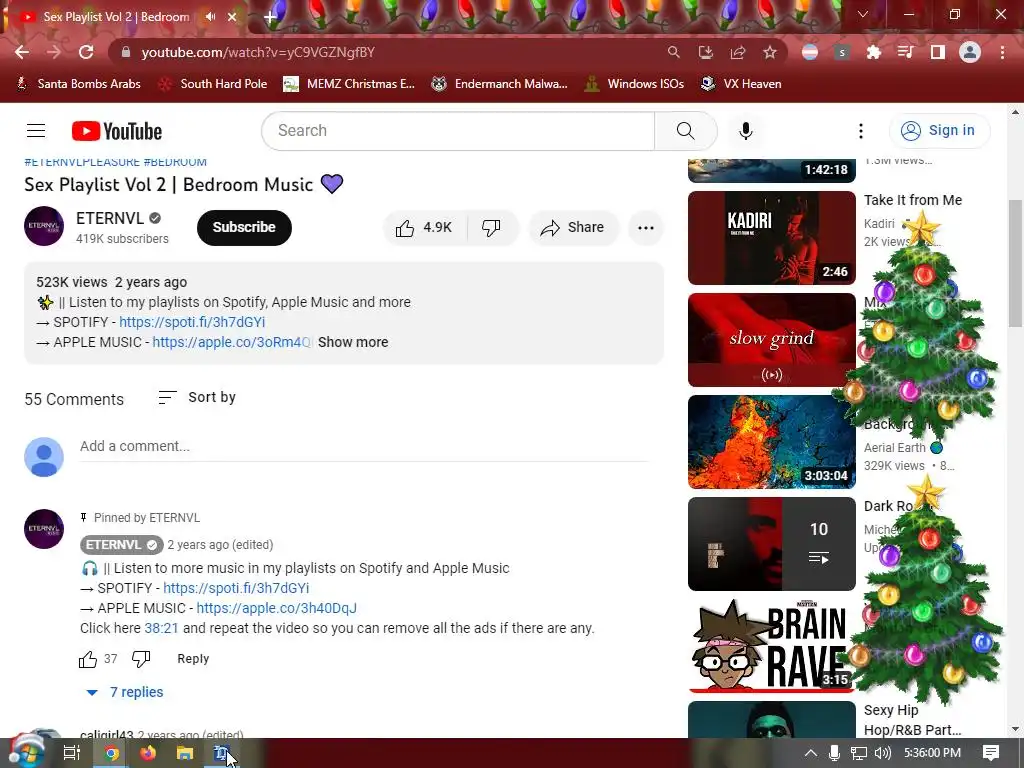
Task: Dislike the pinned ETERNVL comment
Action: coord(141,659)
